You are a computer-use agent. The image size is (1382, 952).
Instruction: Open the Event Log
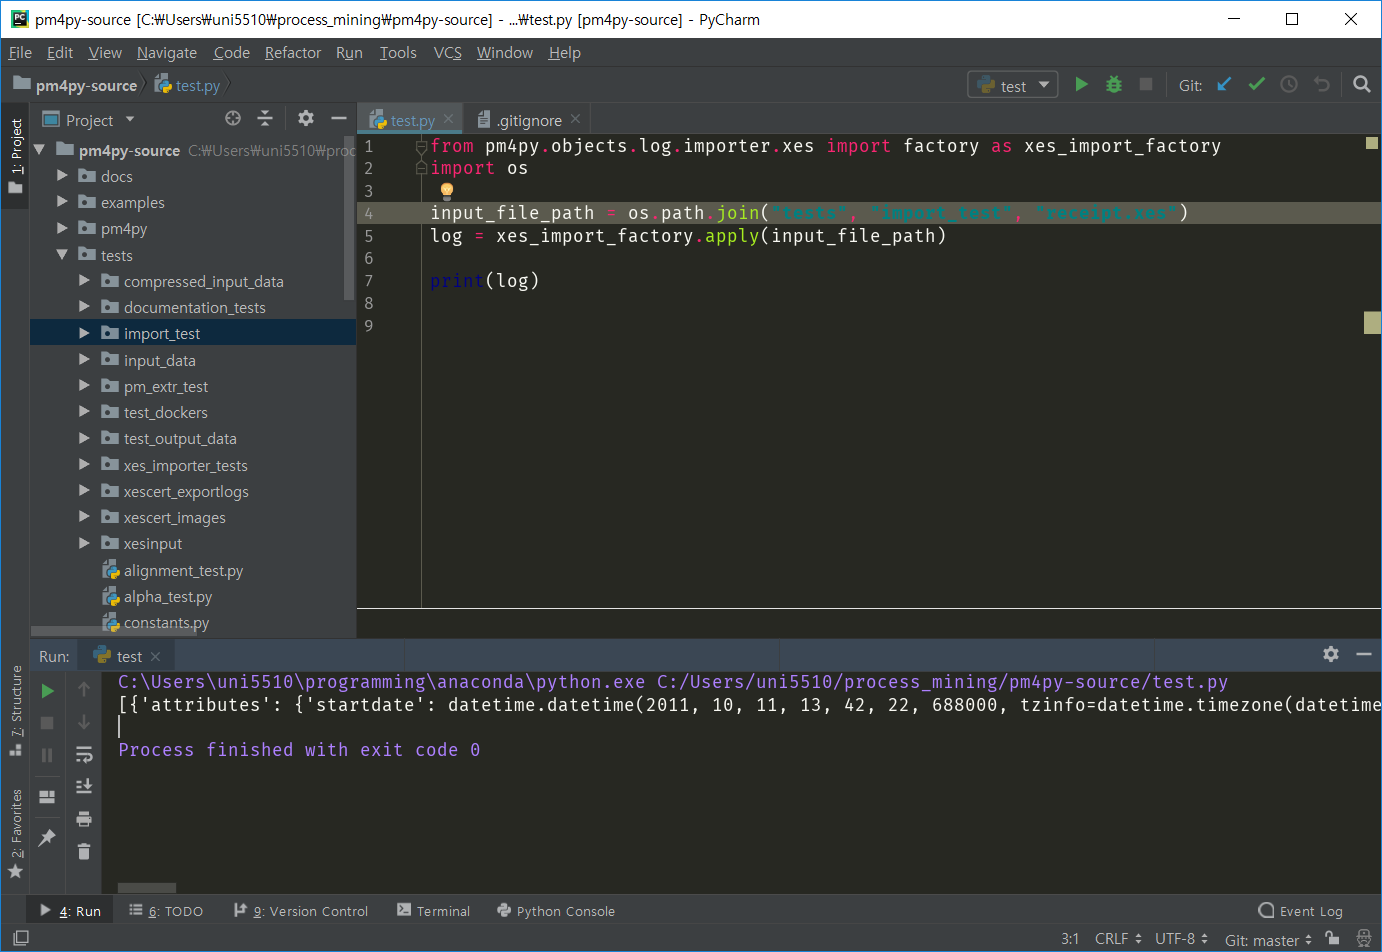pos(1300,911)
